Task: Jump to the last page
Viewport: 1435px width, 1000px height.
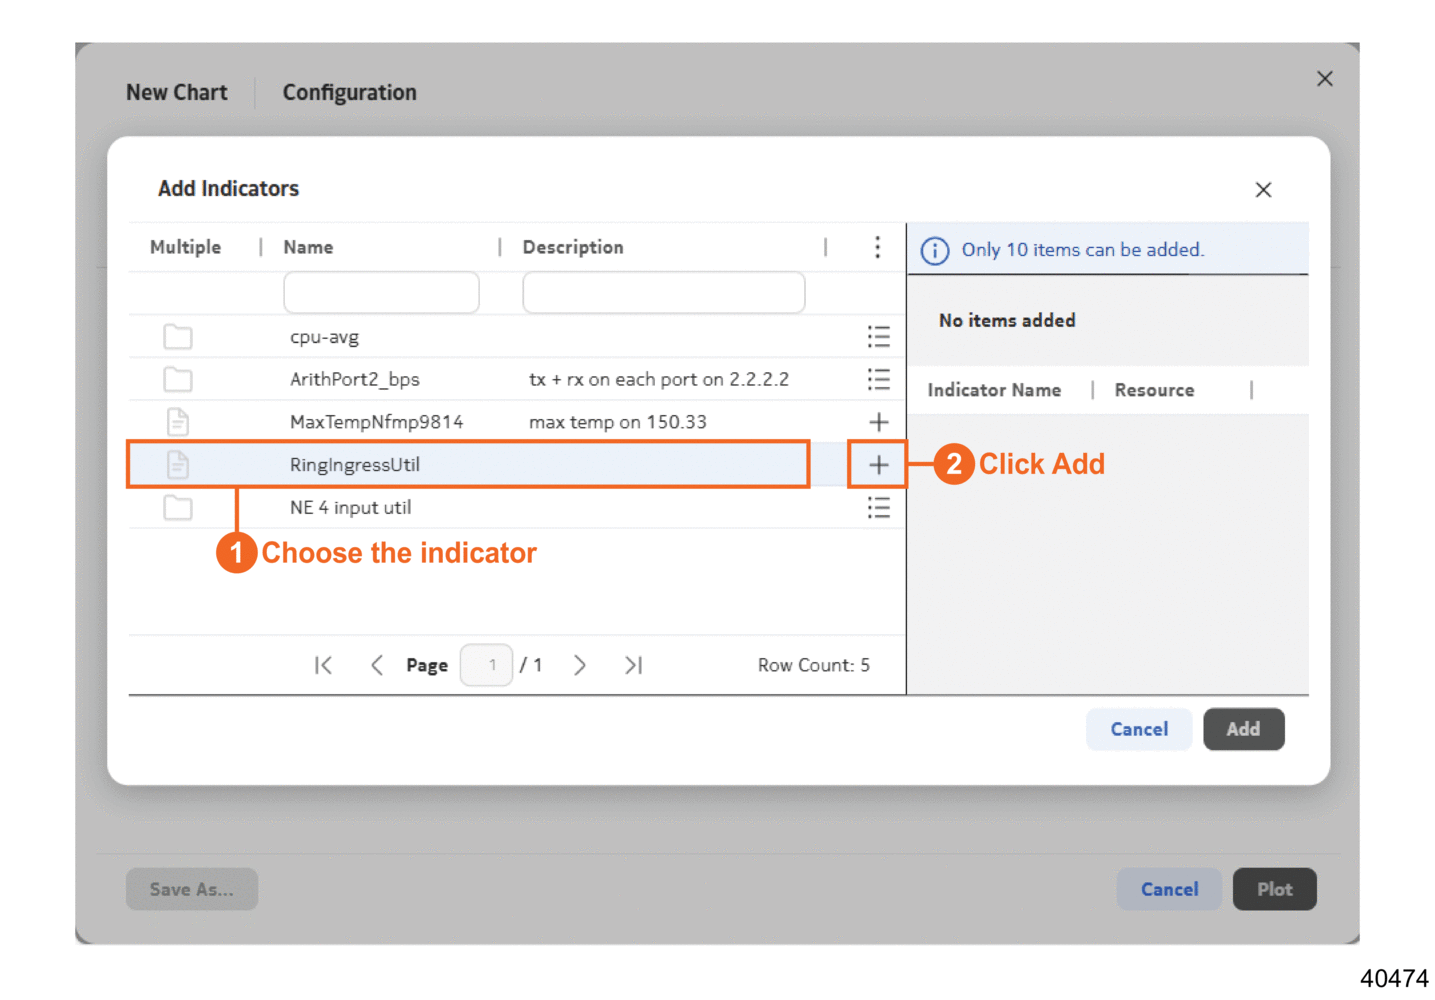Action: click(633, 665)
